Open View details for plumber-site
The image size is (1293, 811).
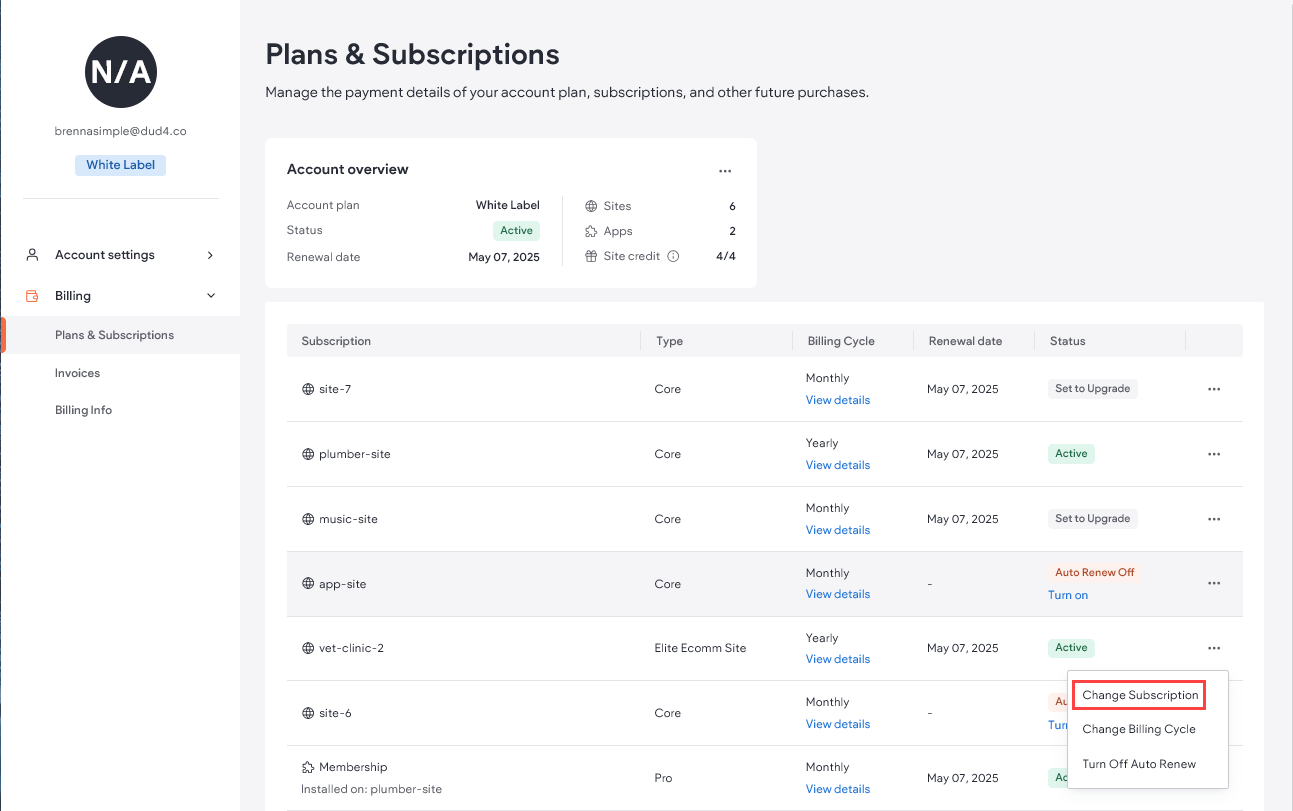point(837,465)
